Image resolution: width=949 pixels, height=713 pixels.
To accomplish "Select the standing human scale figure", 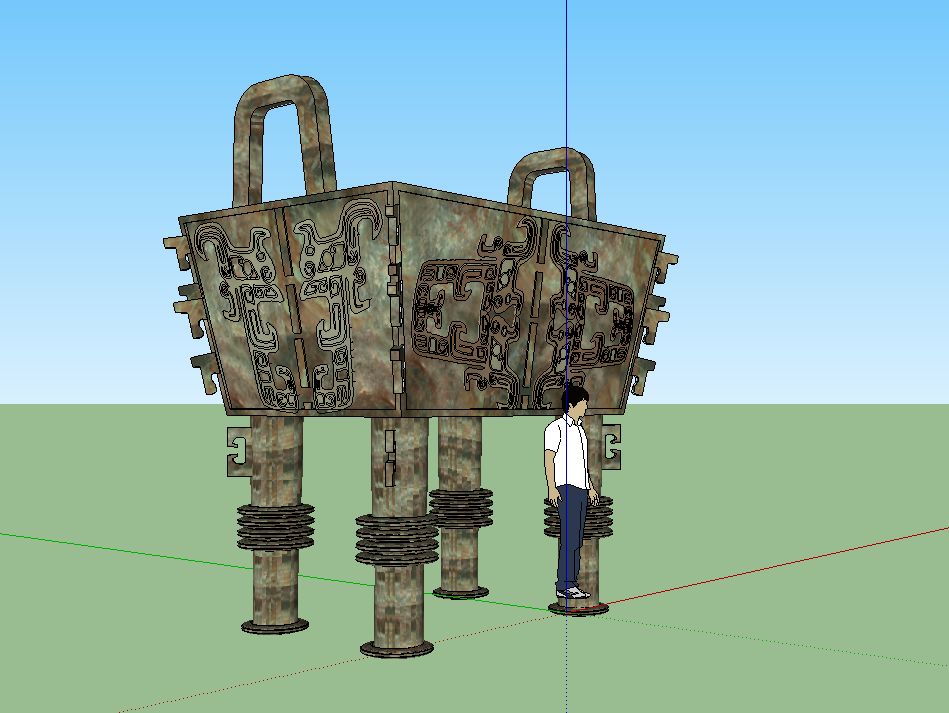I will tap(570, 493).
